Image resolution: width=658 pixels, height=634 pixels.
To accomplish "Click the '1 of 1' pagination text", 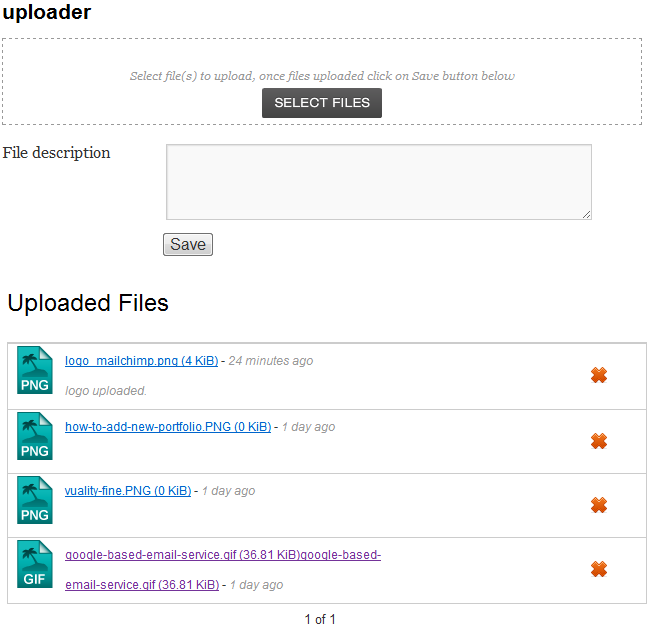I will click(x=320, y=619).
